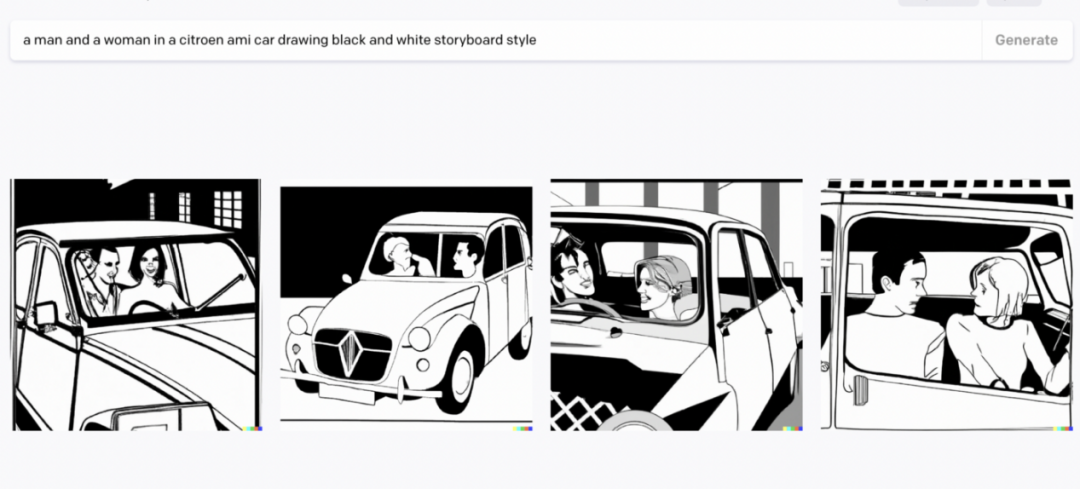Click the prompt text input field
This screenshot has height=489, width=1080.
point(496,40)
